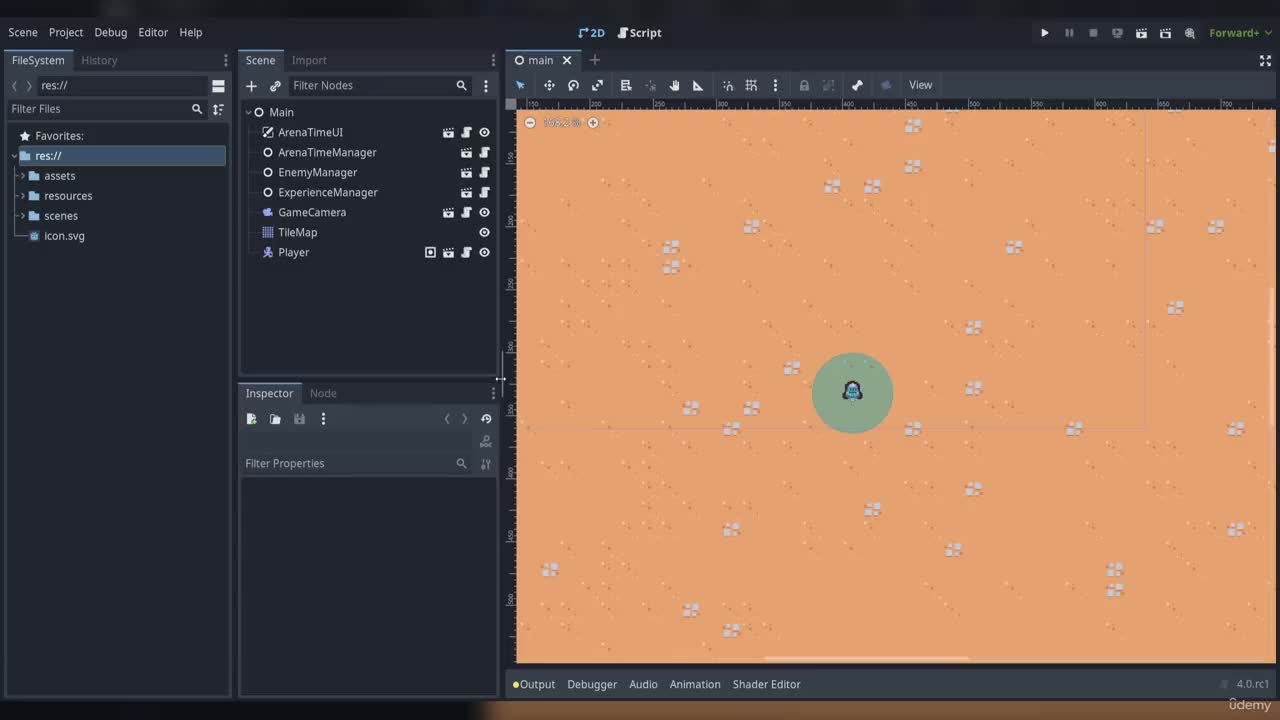1280x720 pixels.
Task: Open EnemyManager scene in editor icon
Action: (466, 172)
